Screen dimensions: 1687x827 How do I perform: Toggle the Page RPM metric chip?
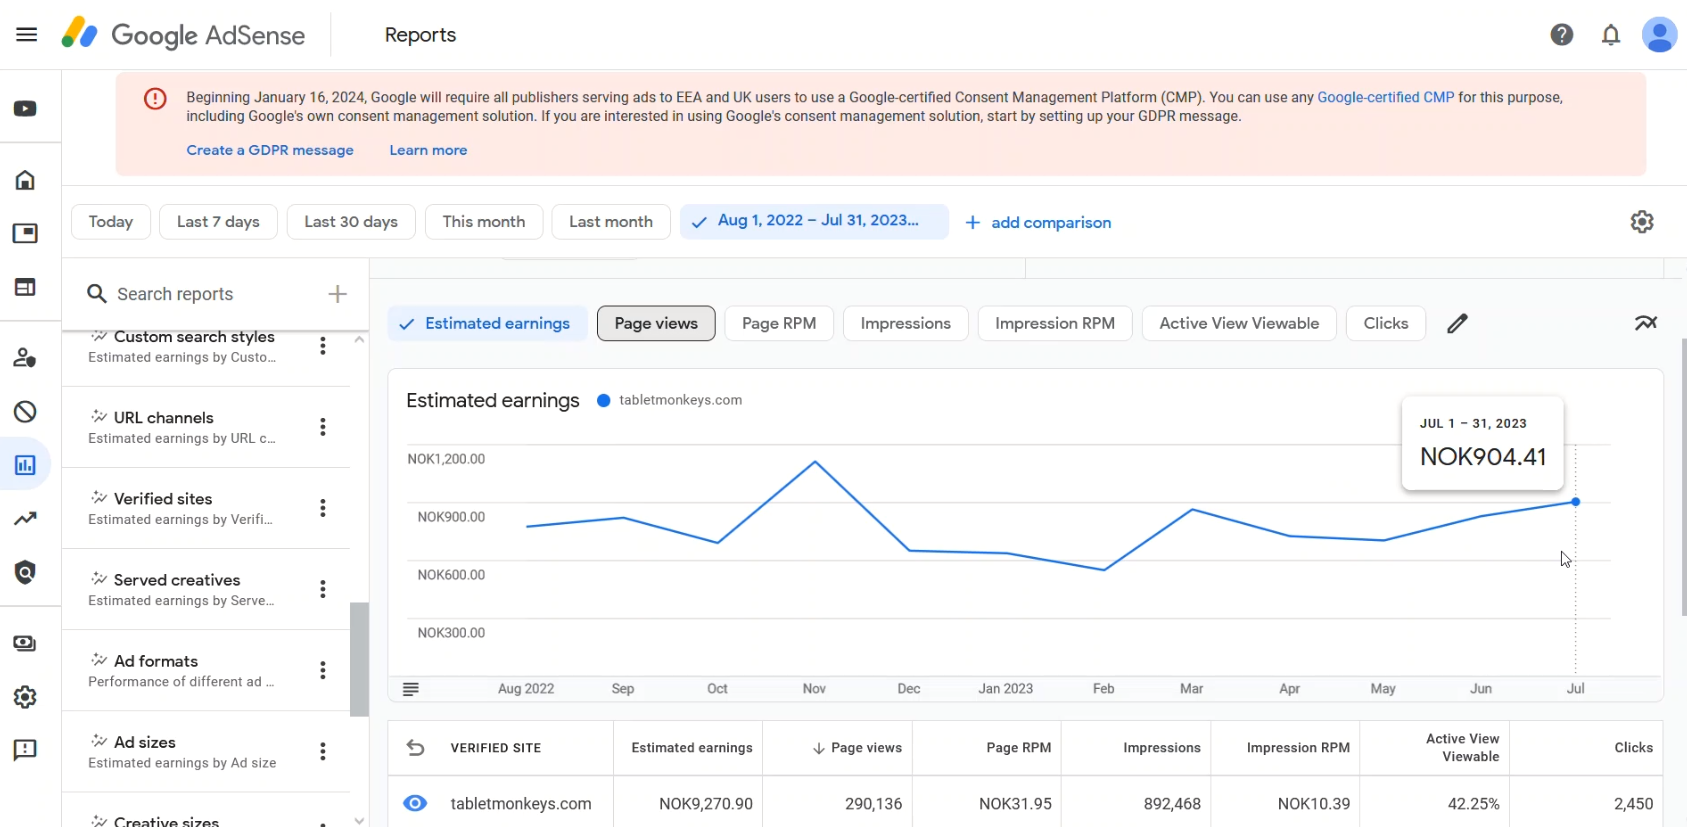(779, 323)
